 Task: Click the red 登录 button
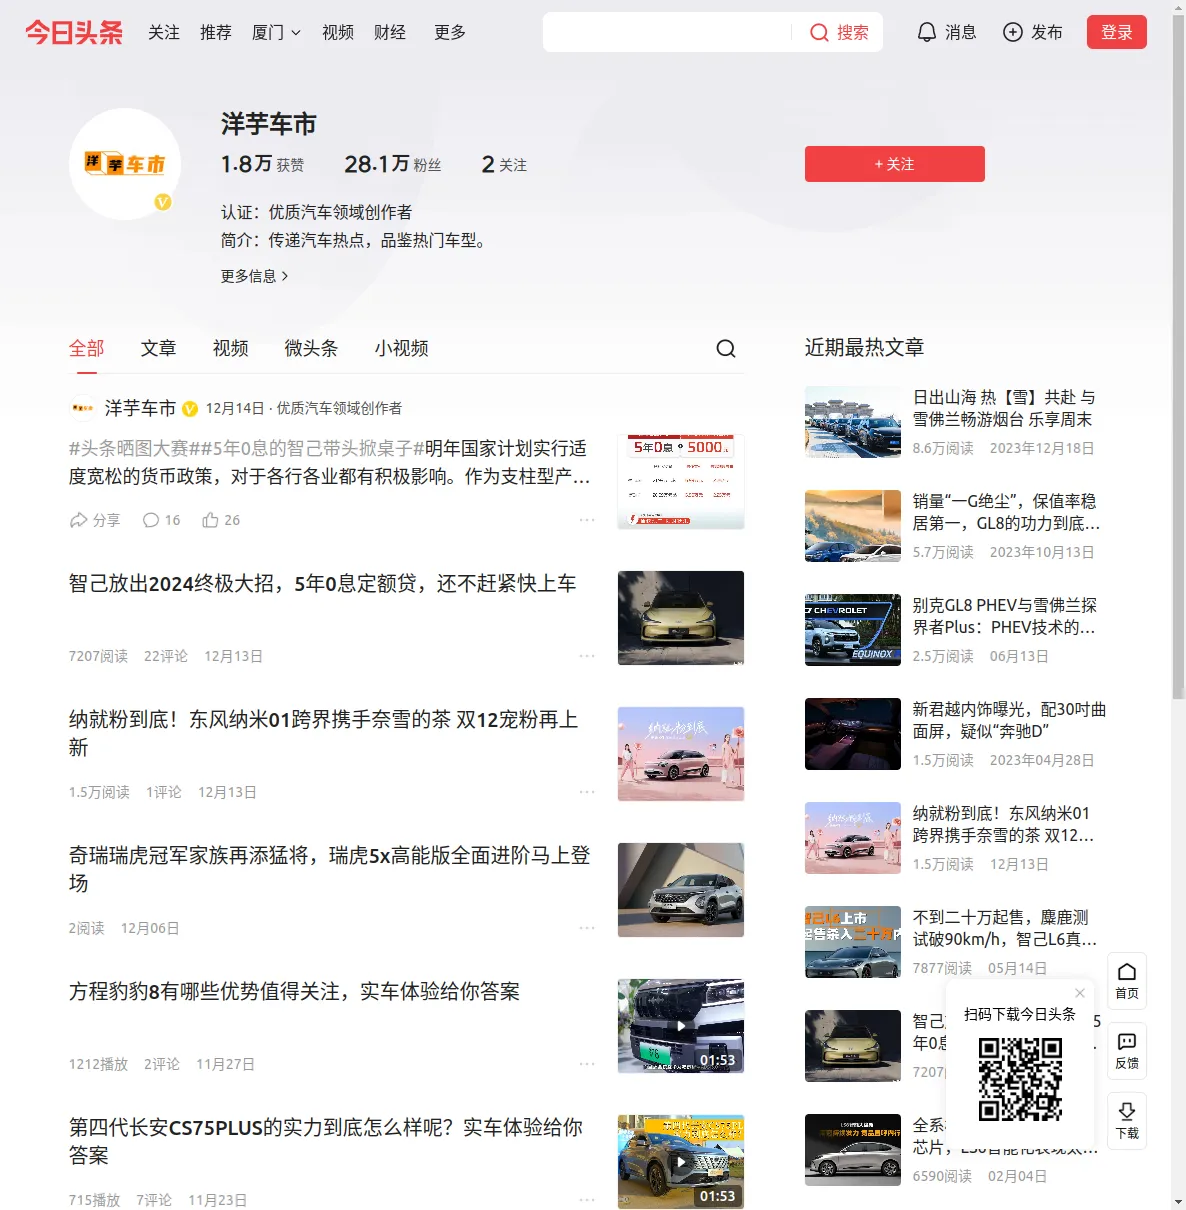pyautogui.click(x=1117, y=33)
